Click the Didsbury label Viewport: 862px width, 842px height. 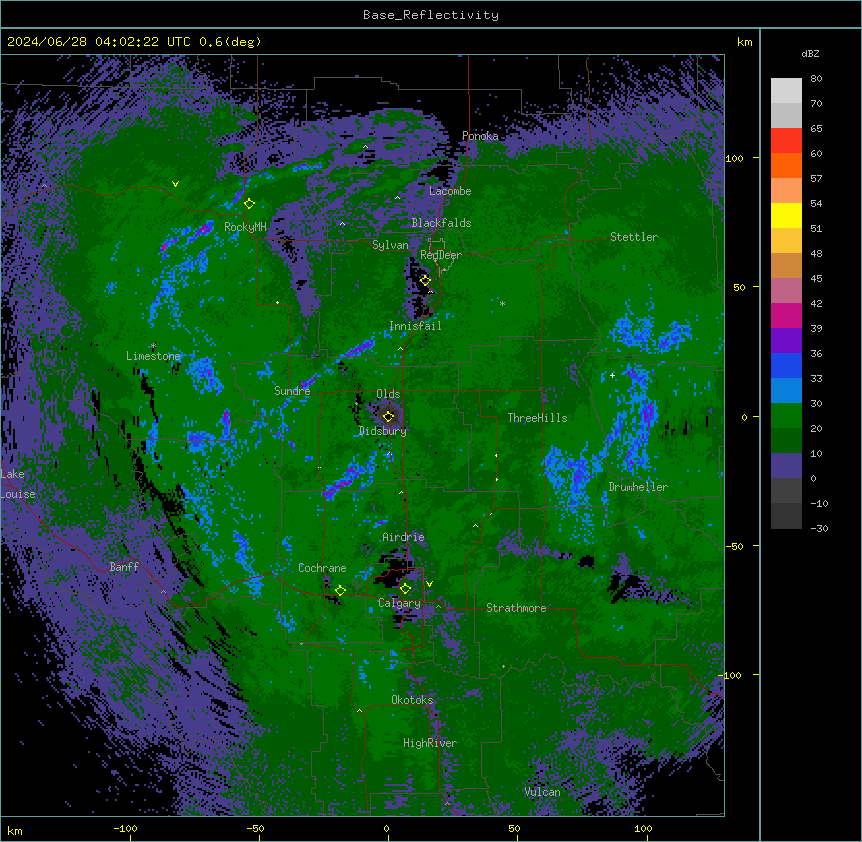pyautogui.click(x=383, y=431)
